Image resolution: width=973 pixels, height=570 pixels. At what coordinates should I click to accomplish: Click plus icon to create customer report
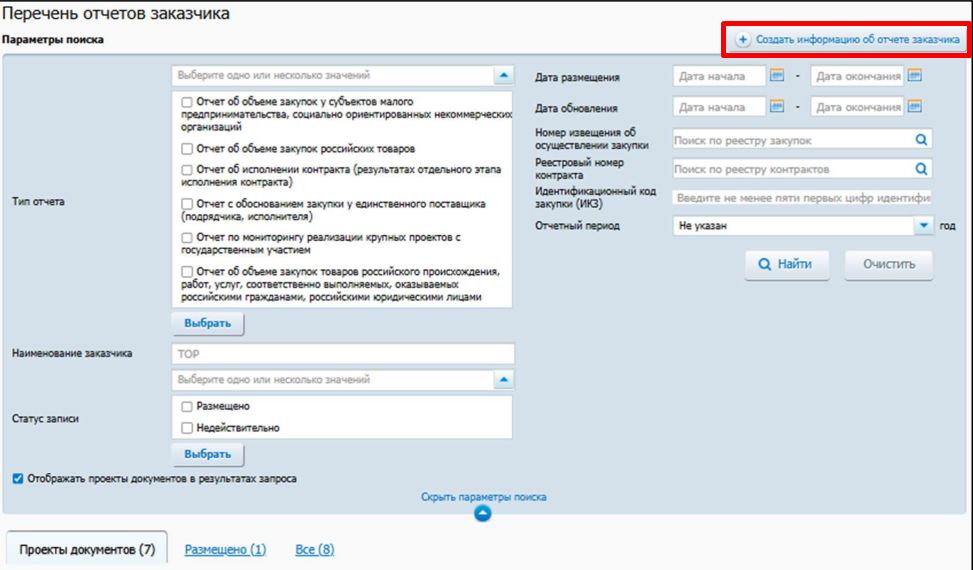(743, 40)
